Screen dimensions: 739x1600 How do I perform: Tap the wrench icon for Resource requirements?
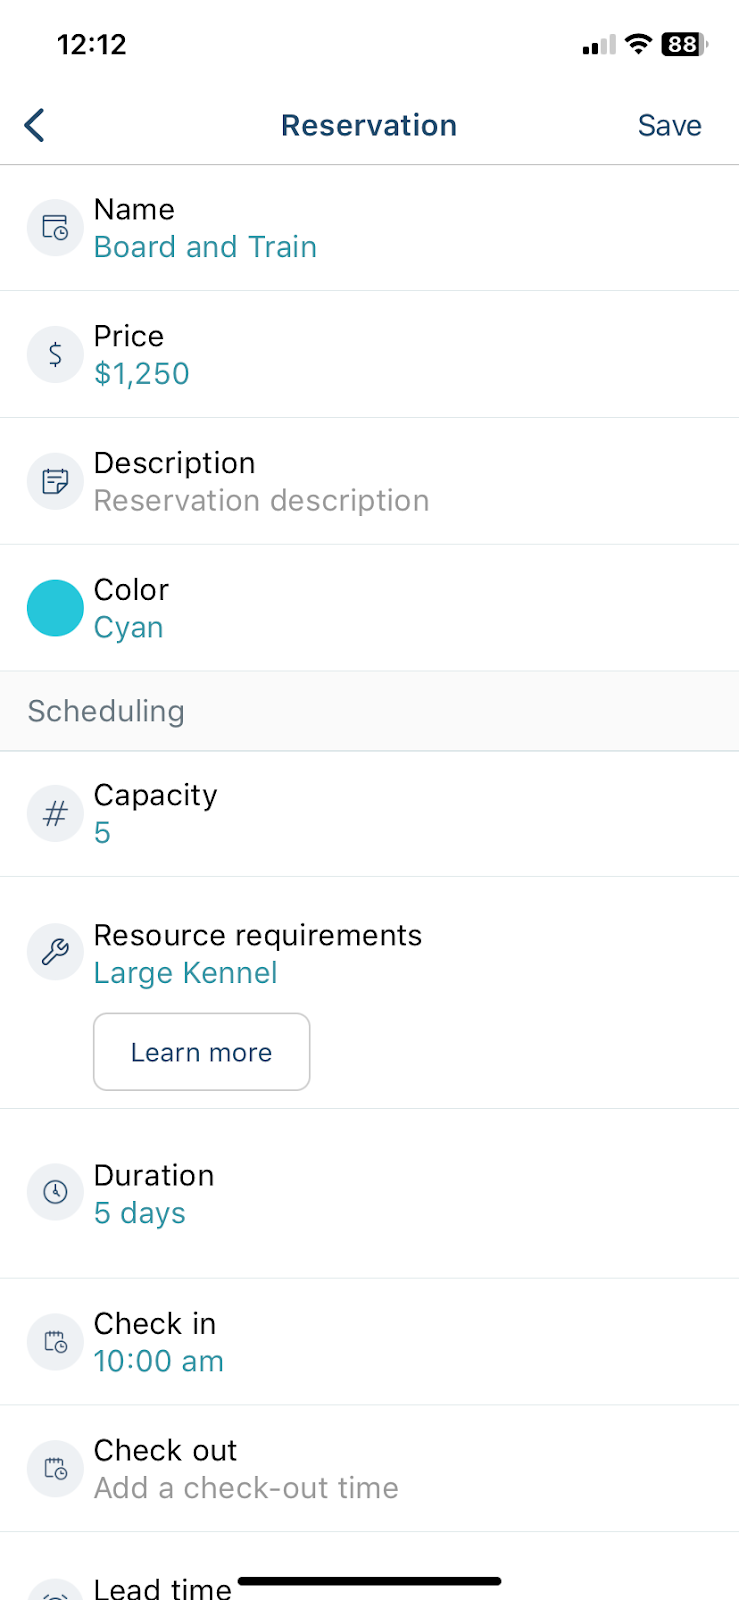55,951
